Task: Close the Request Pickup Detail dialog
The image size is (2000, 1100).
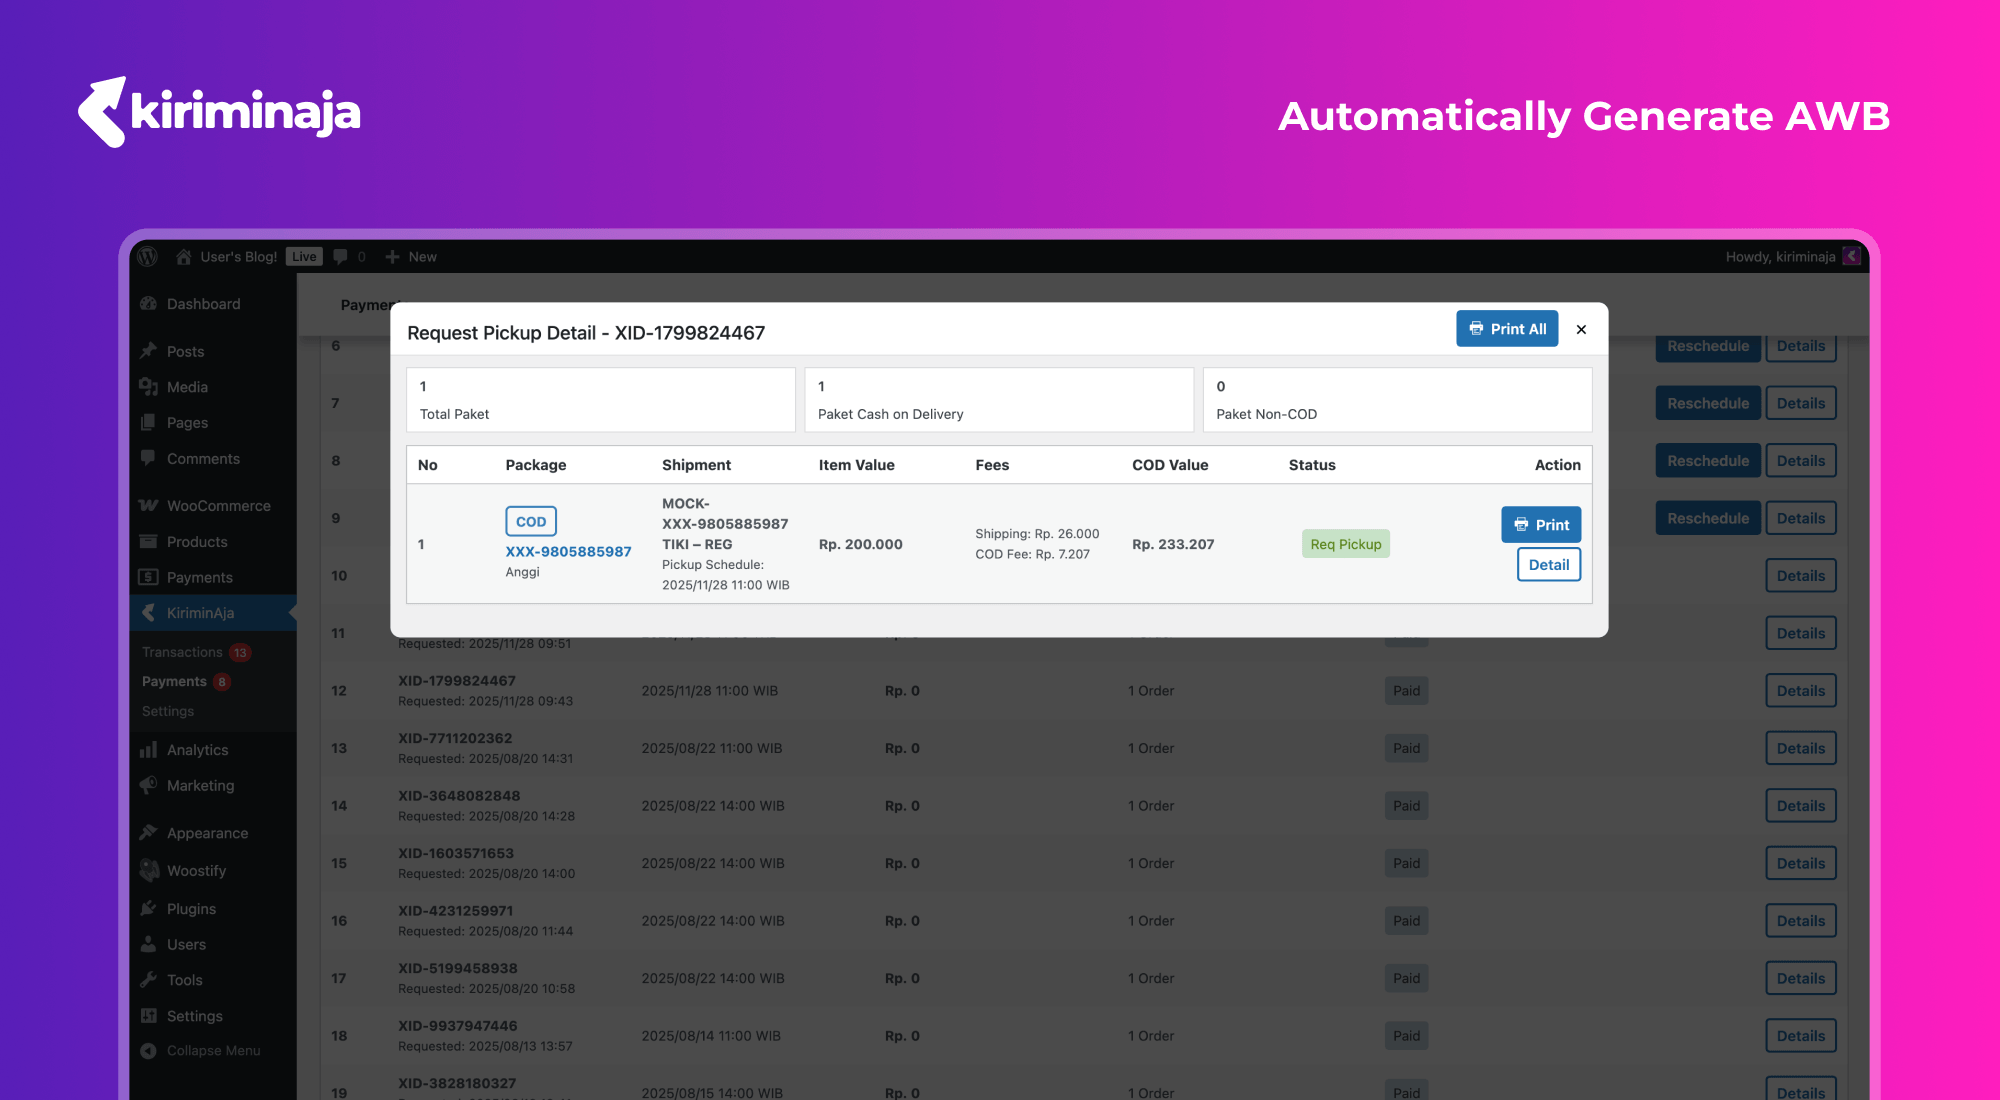Action: coord(1581,329)
